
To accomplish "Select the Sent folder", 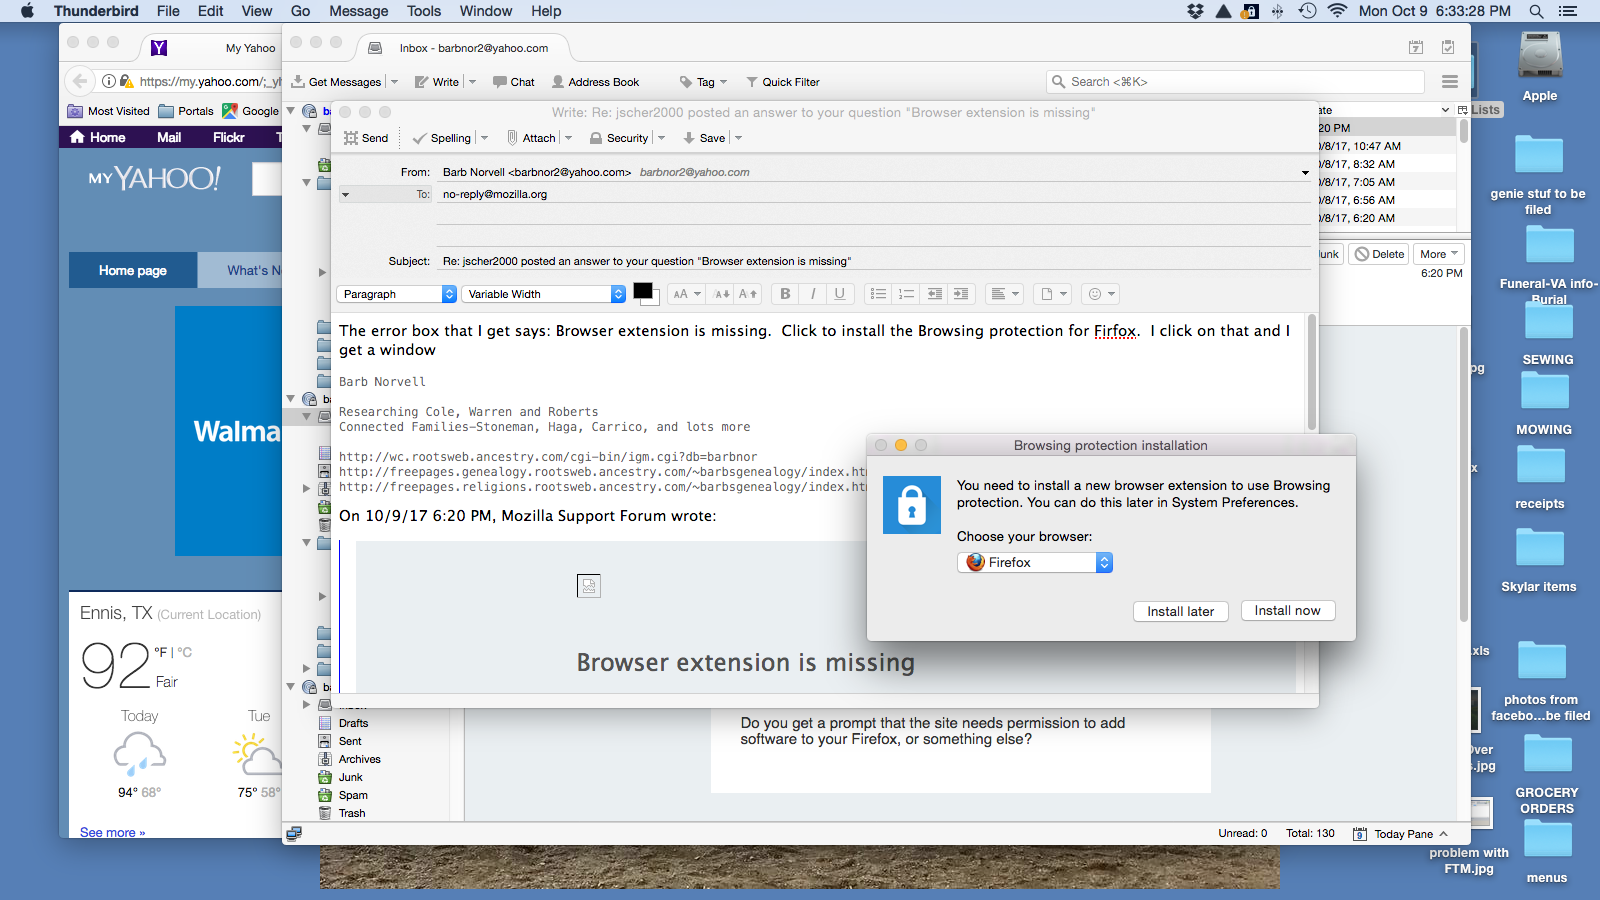I will [350, 741].
